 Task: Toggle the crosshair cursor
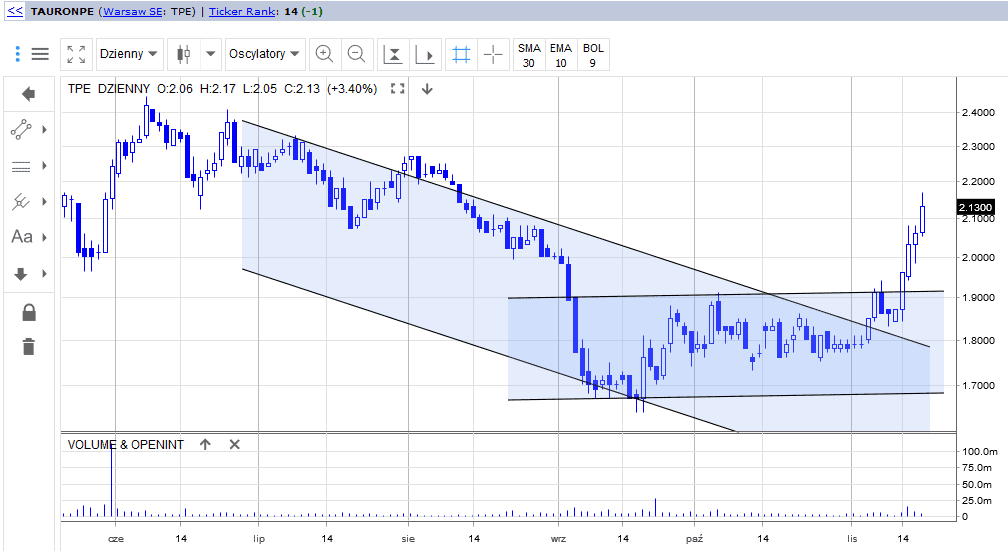(493, 54)
